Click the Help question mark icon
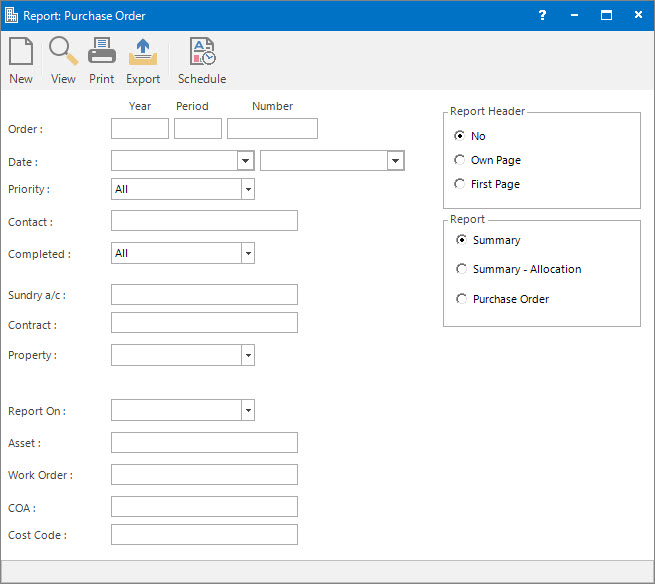Viewport: 655px width, 584px height. point(542,15)
